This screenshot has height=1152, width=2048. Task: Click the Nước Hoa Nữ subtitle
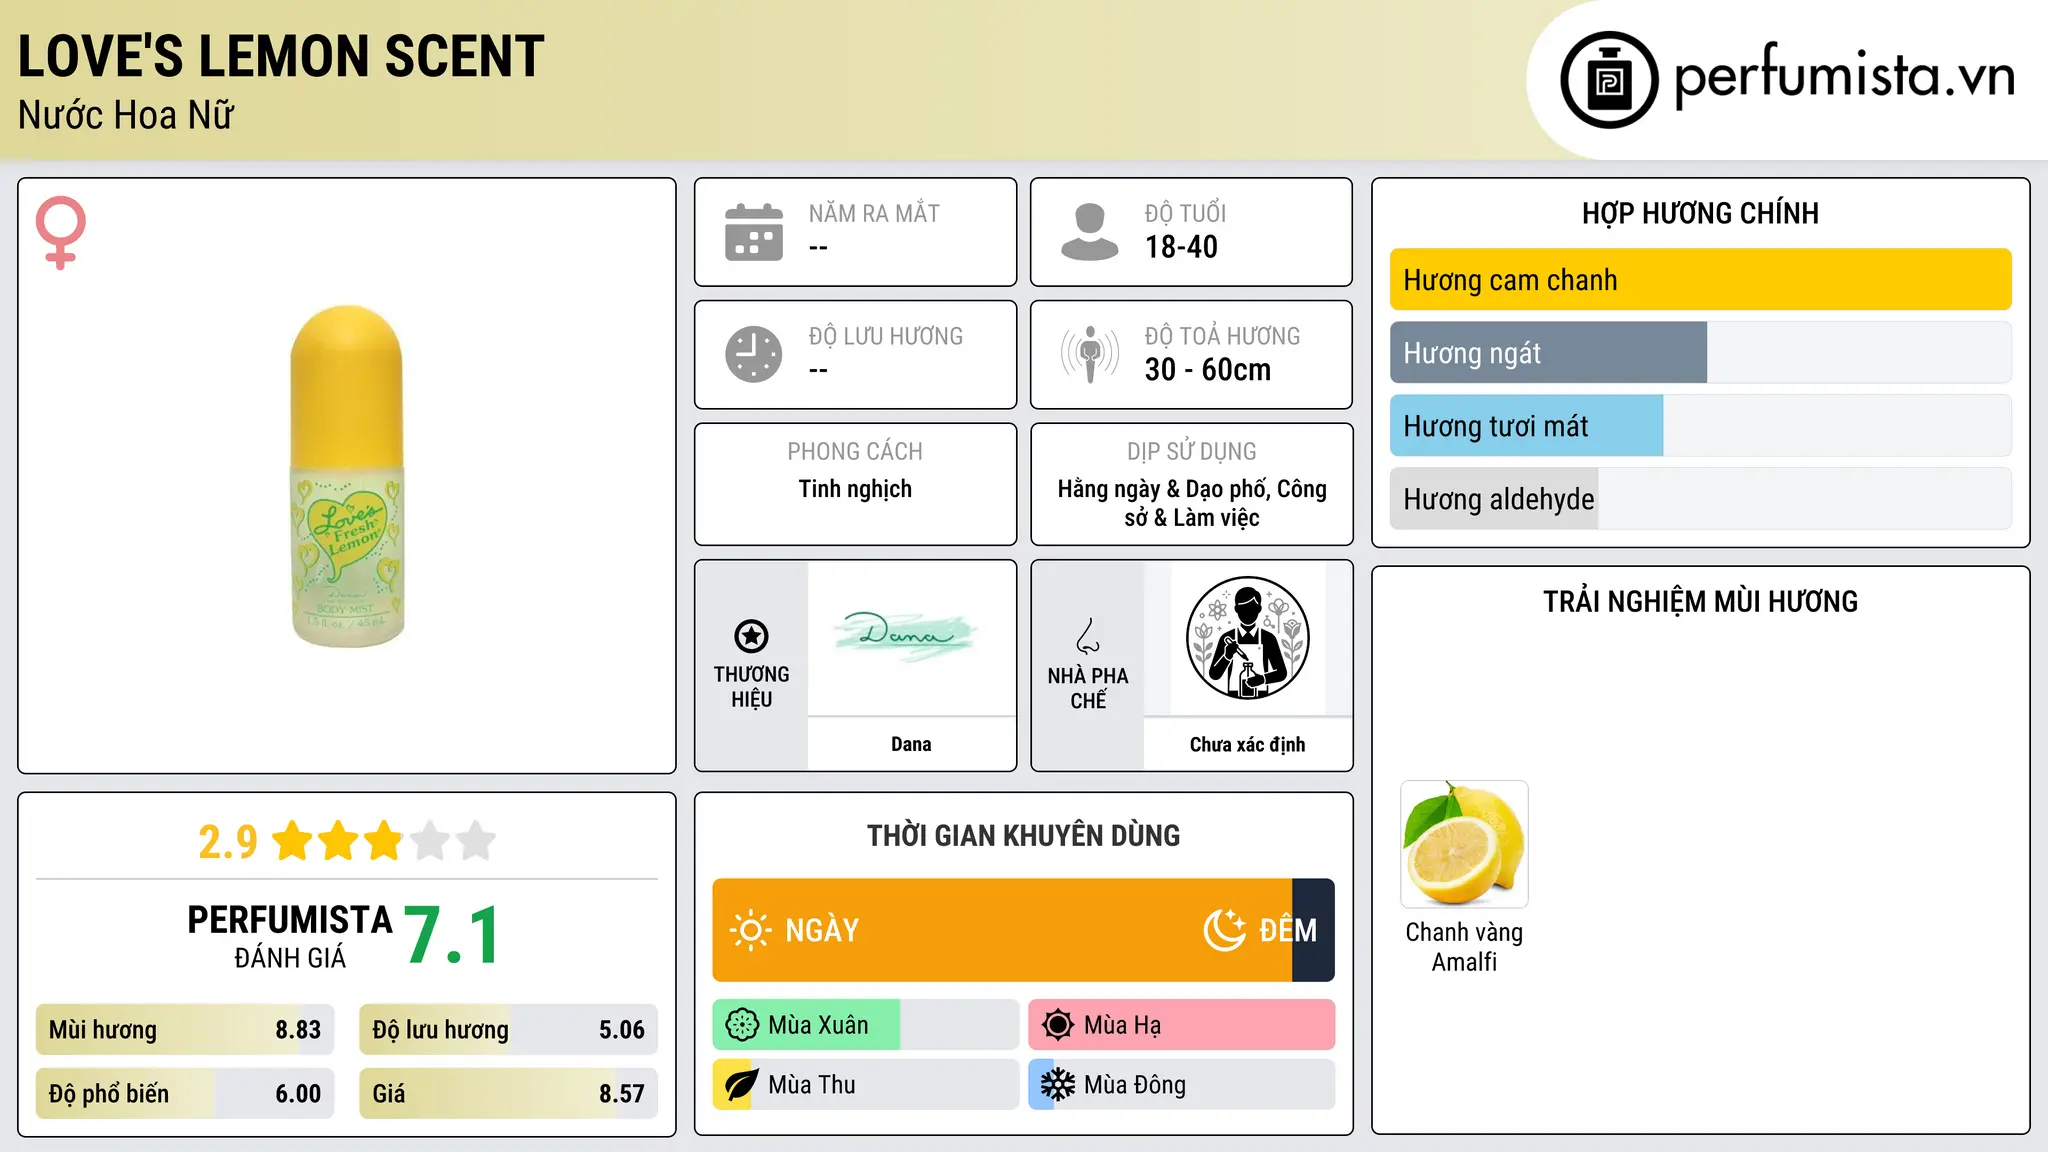click(126, 116)
